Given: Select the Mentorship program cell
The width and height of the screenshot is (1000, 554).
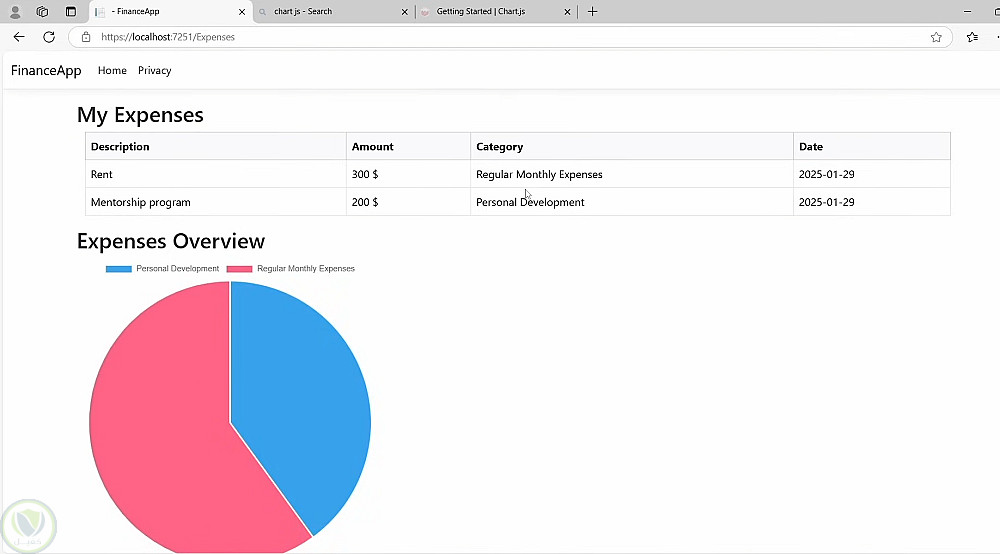Looking at the screenshot, I should (216, 202).
